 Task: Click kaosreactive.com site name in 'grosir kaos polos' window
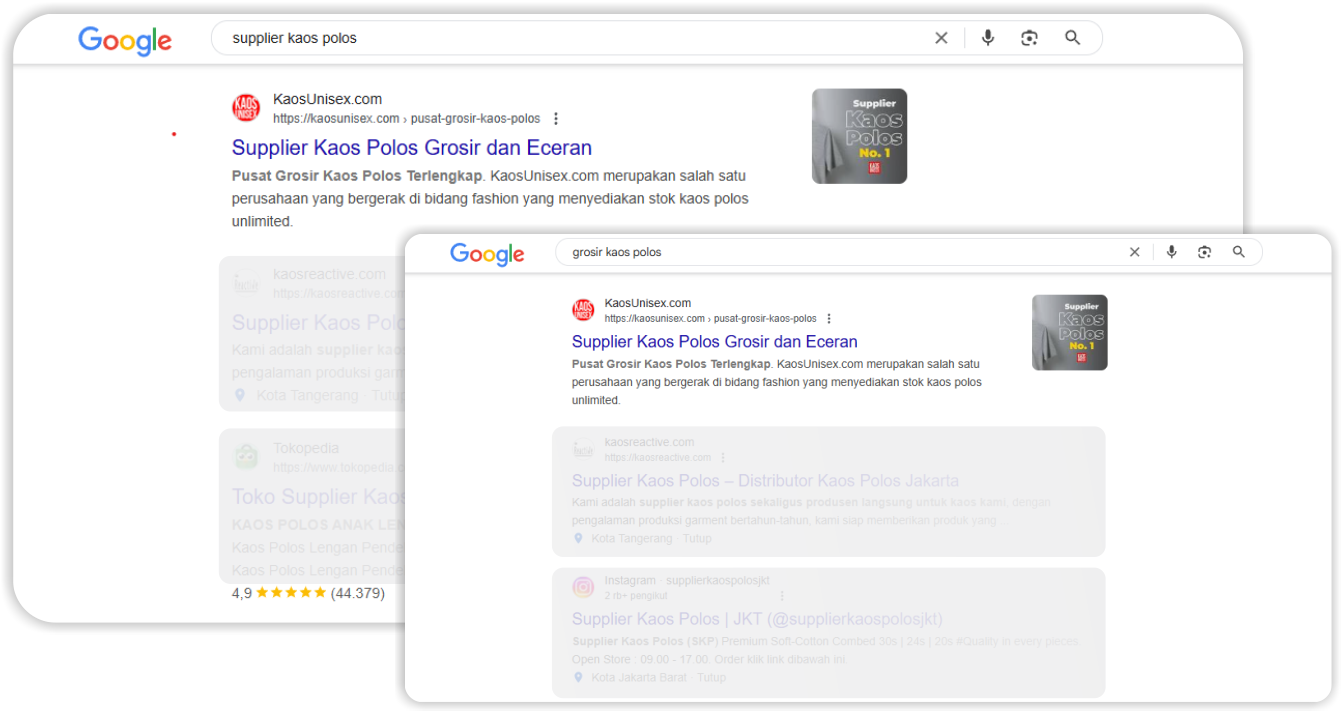649,442
